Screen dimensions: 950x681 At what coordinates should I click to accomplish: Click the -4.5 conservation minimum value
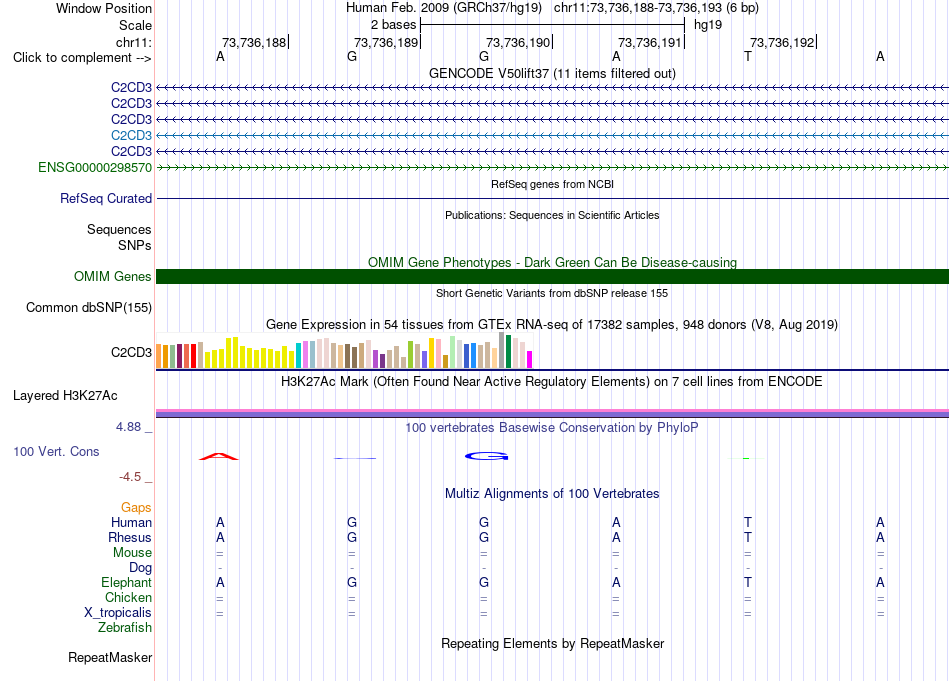click(x=130, y=477)
